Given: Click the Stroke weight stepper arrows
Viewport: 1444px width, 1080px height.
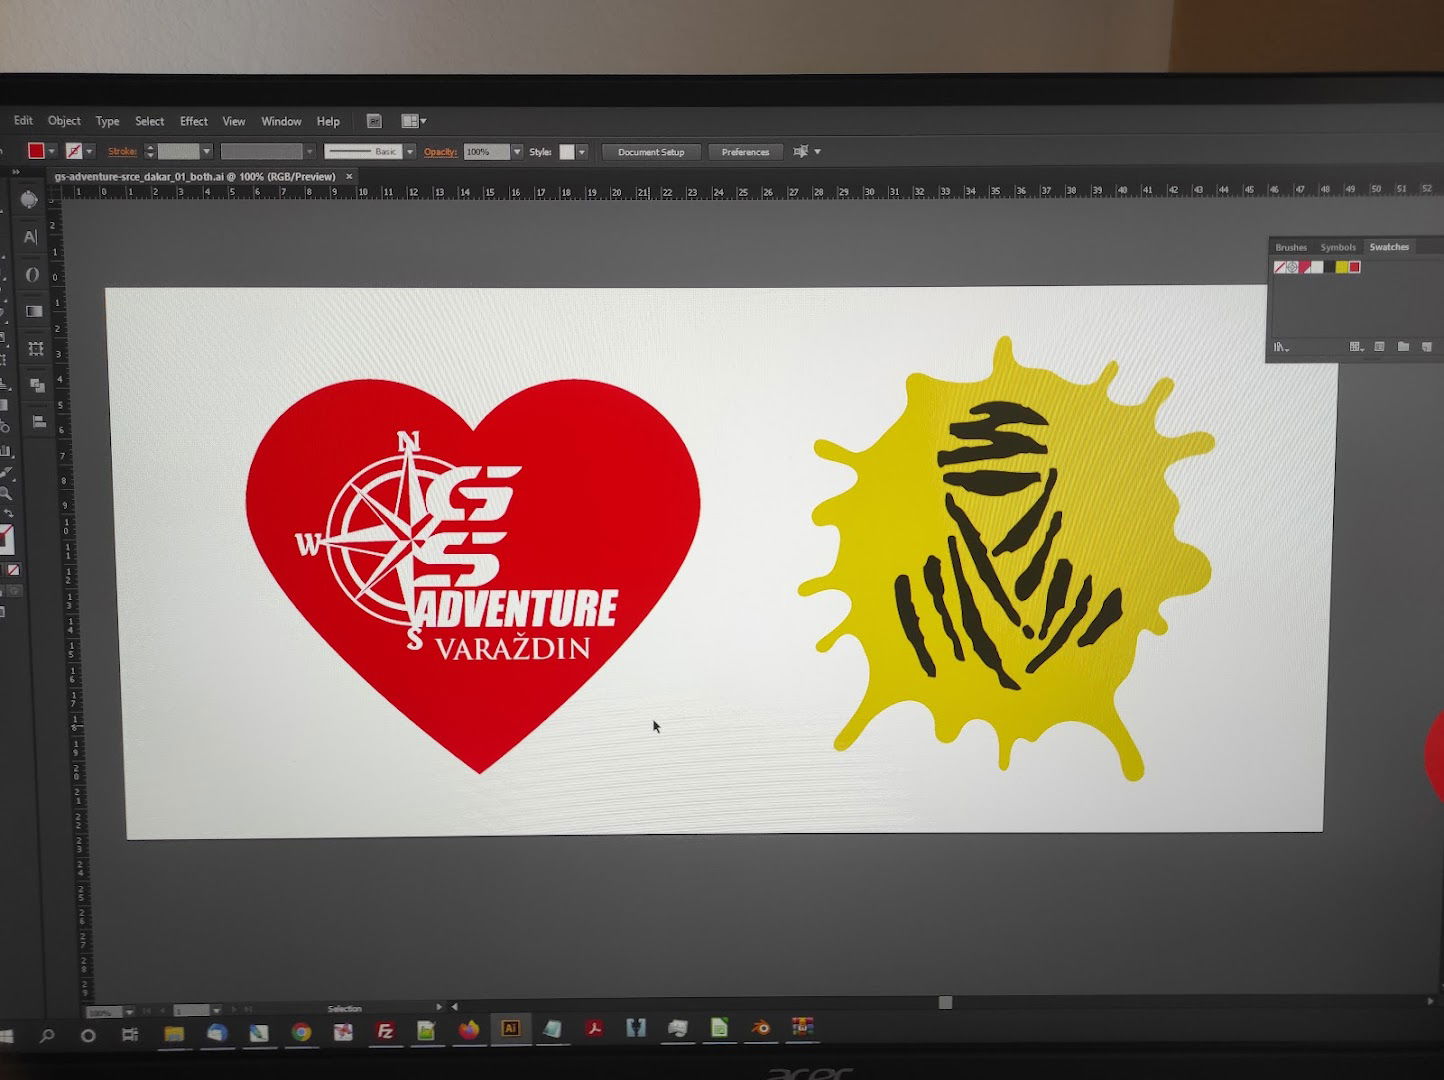Looking at the screenshot, I should 150,152.
